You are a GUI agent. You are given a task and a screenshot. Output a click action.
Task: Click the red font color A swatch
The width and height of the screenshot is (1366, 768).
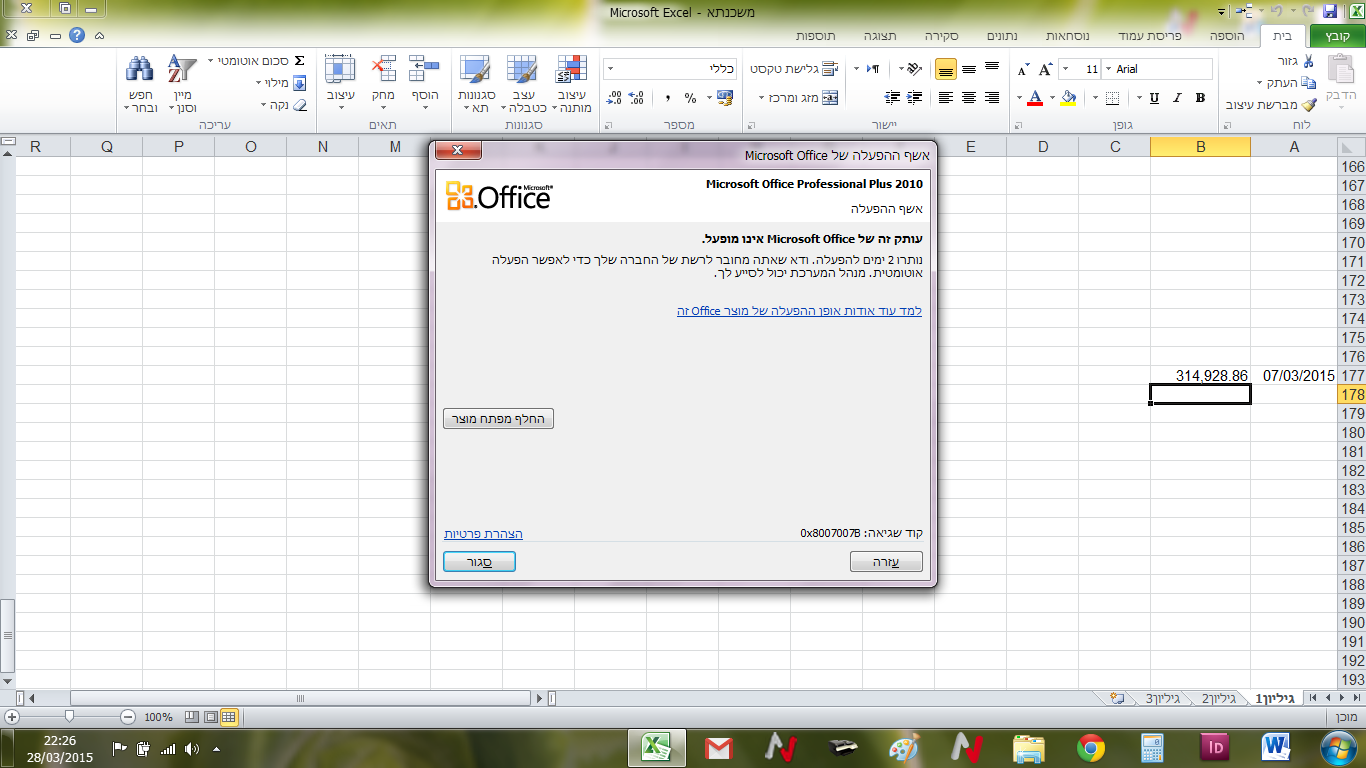click(x=1035, y=98)
